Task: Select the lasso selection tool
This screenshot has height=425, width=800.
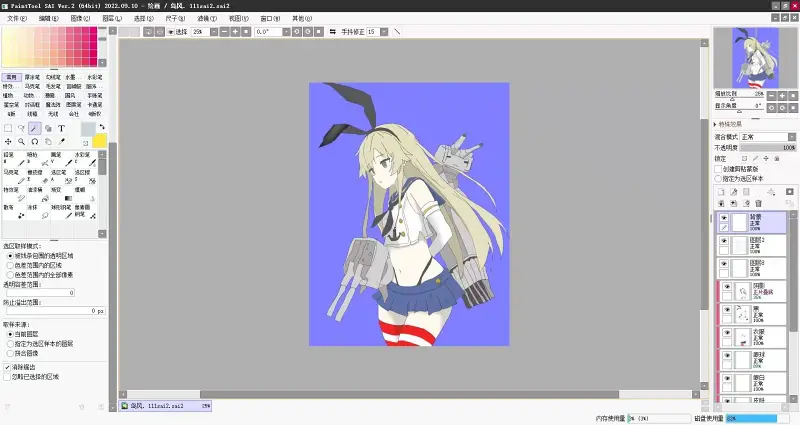Action: tap(21, 129)
